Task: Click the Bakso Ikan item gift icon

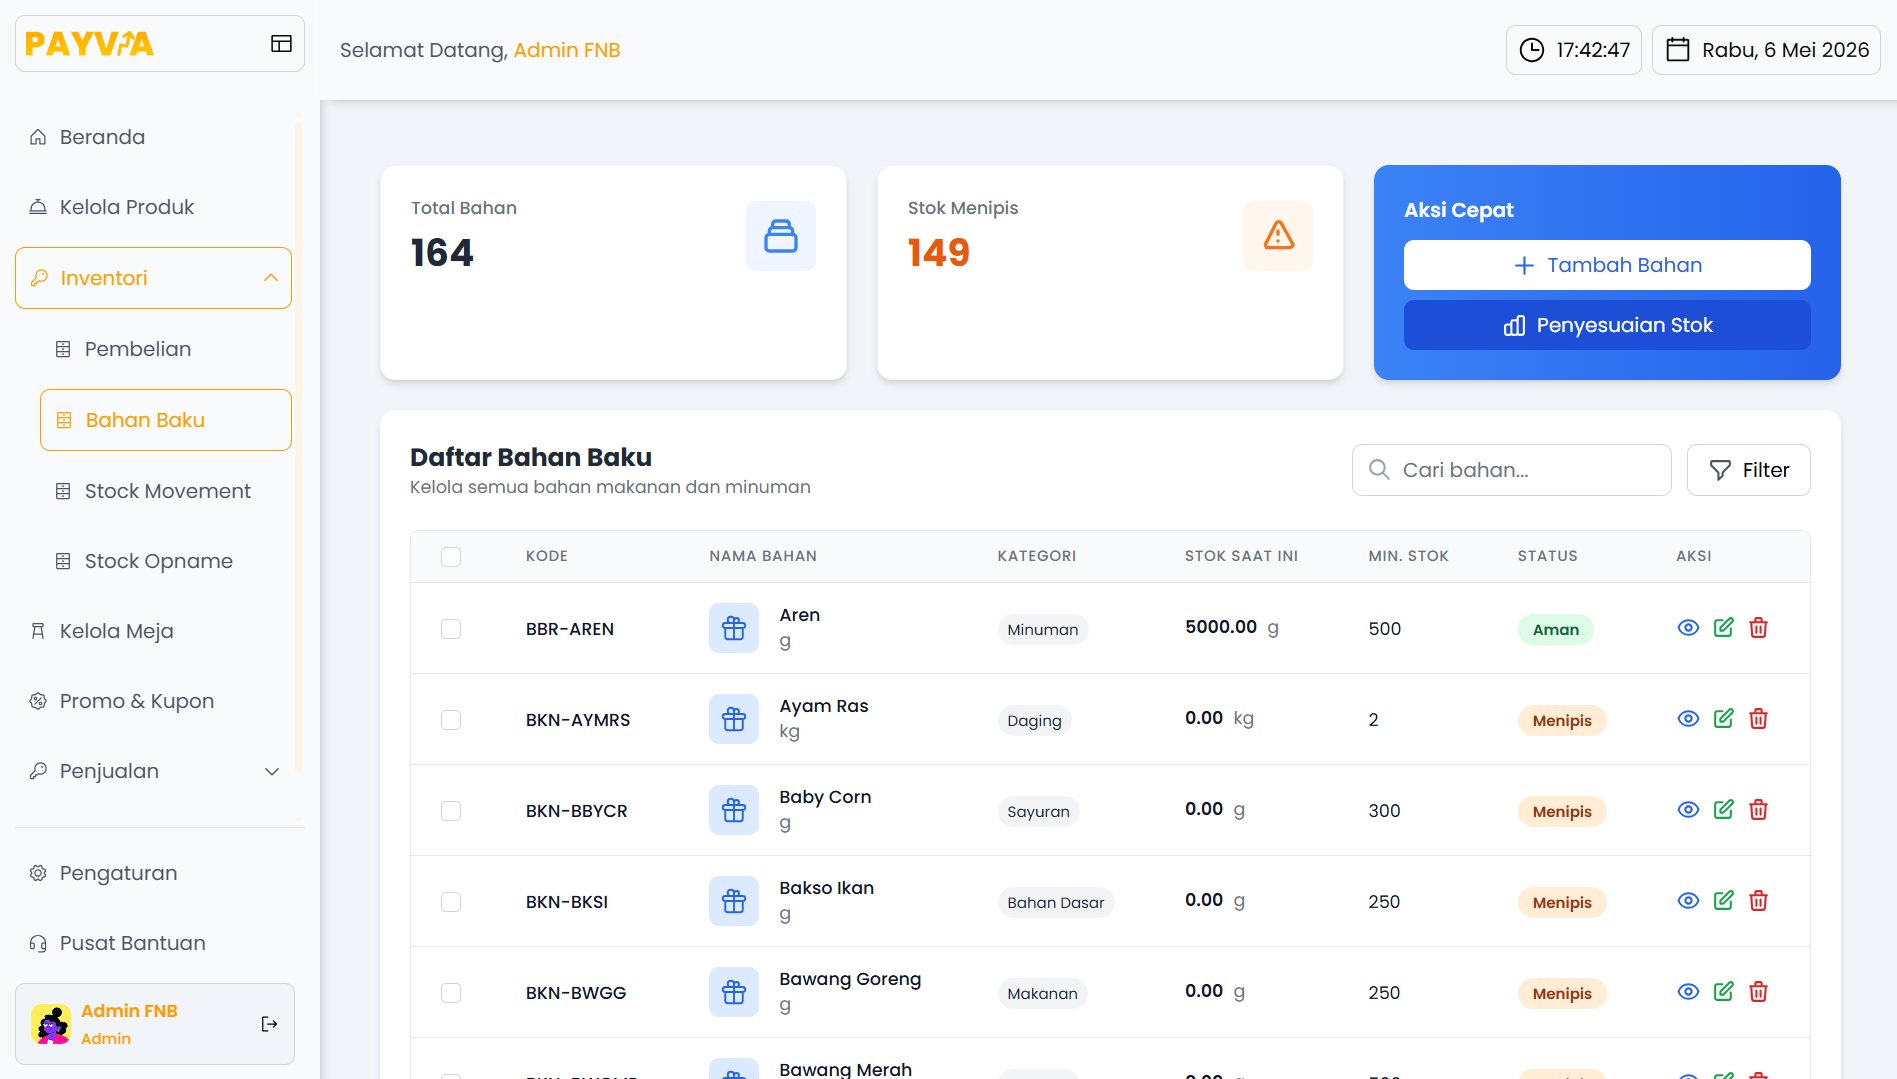Action: (x=734, y=901)
